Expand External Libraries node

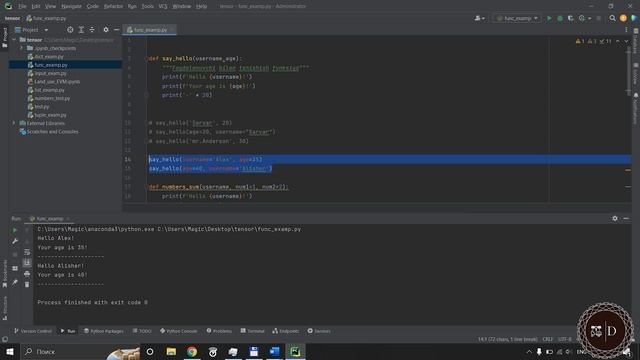tap(14, 123)
